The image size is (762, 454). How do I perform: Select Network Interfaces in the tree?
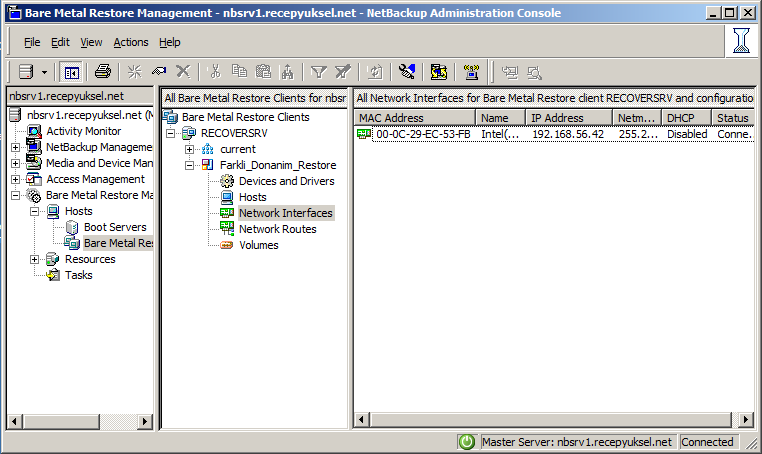pyautogui.click(x=286, y=213)
